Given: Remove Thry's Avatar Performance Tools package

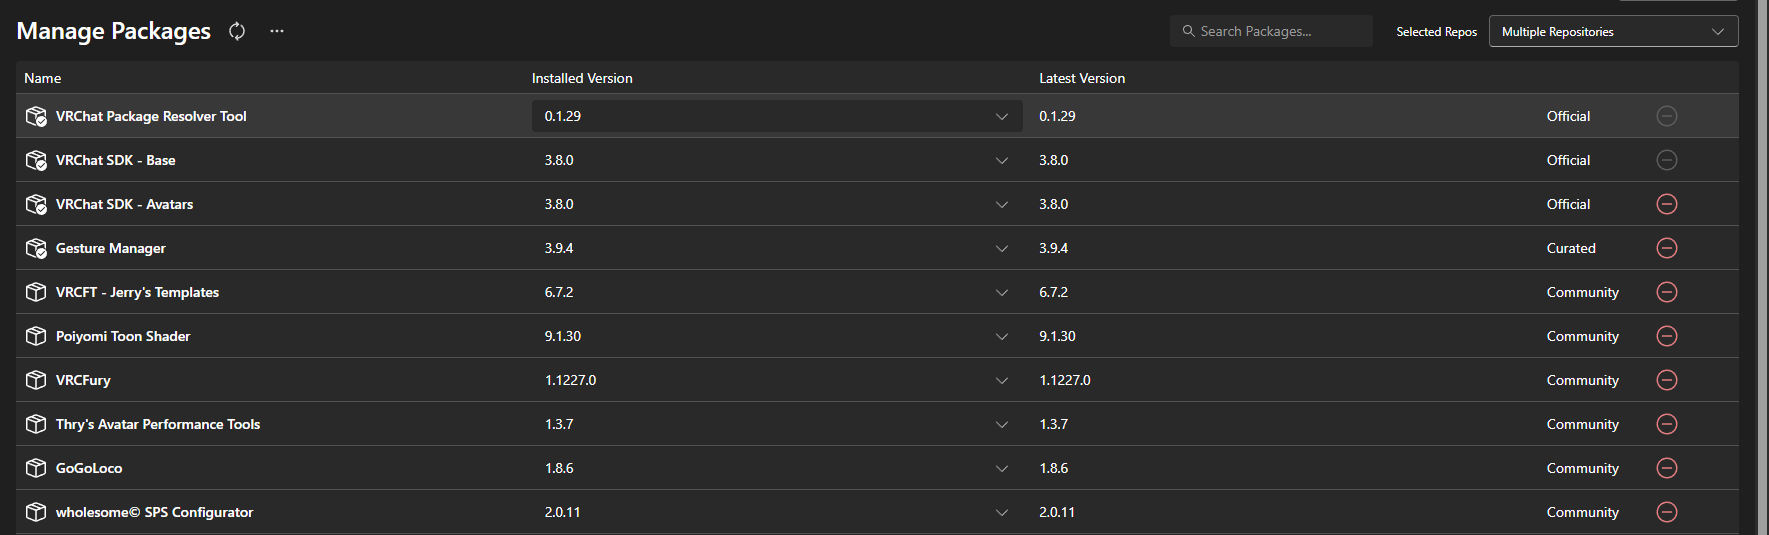Looking at the screenshot, I should 1667,424.
